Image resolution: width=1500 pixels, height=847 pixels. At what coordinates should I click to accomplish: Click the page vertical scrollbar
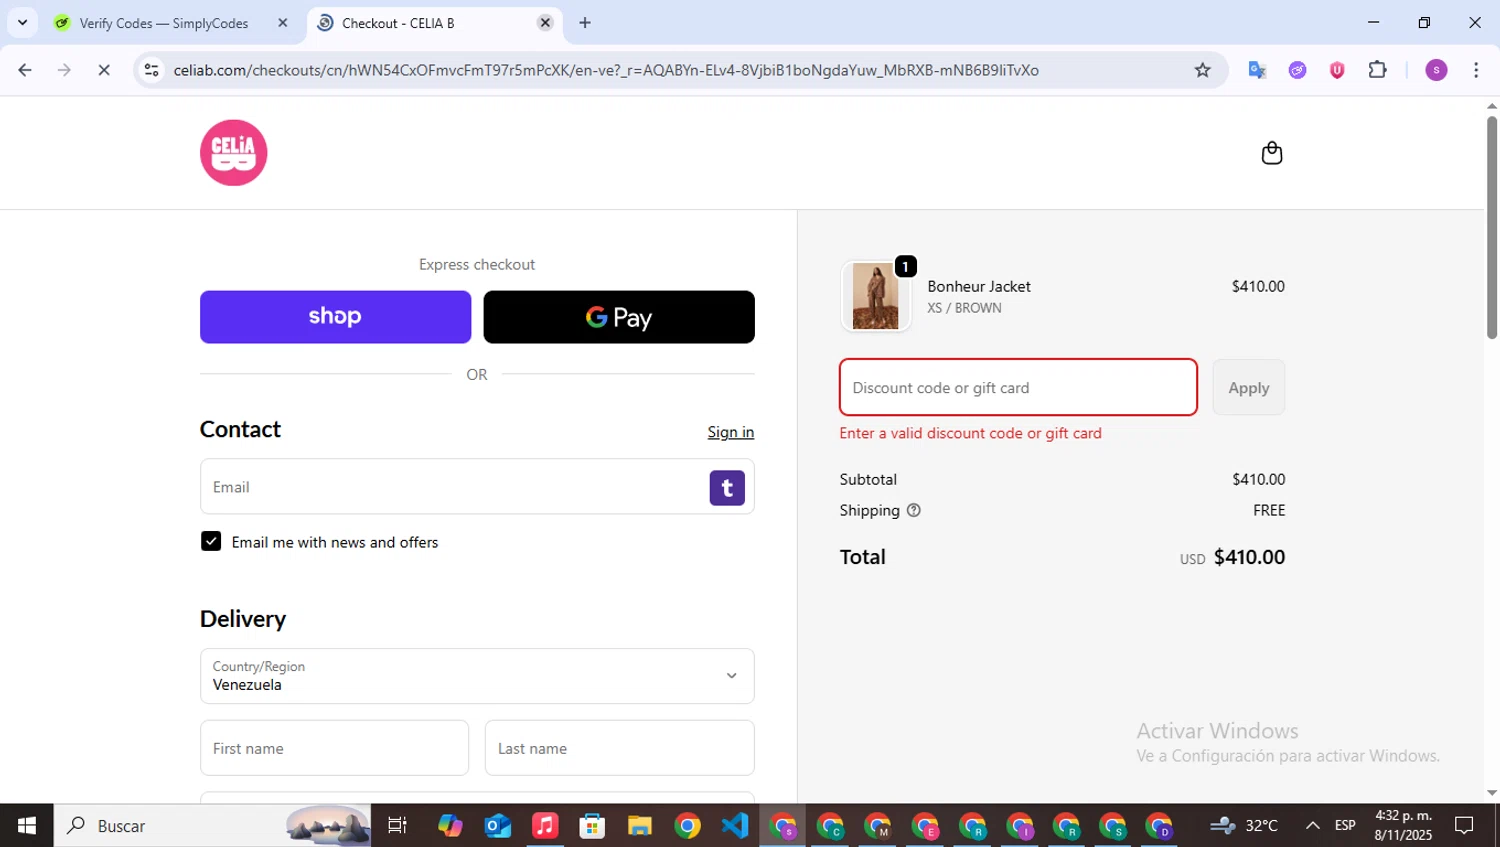pyautogui.click(x=1492, y=228)
